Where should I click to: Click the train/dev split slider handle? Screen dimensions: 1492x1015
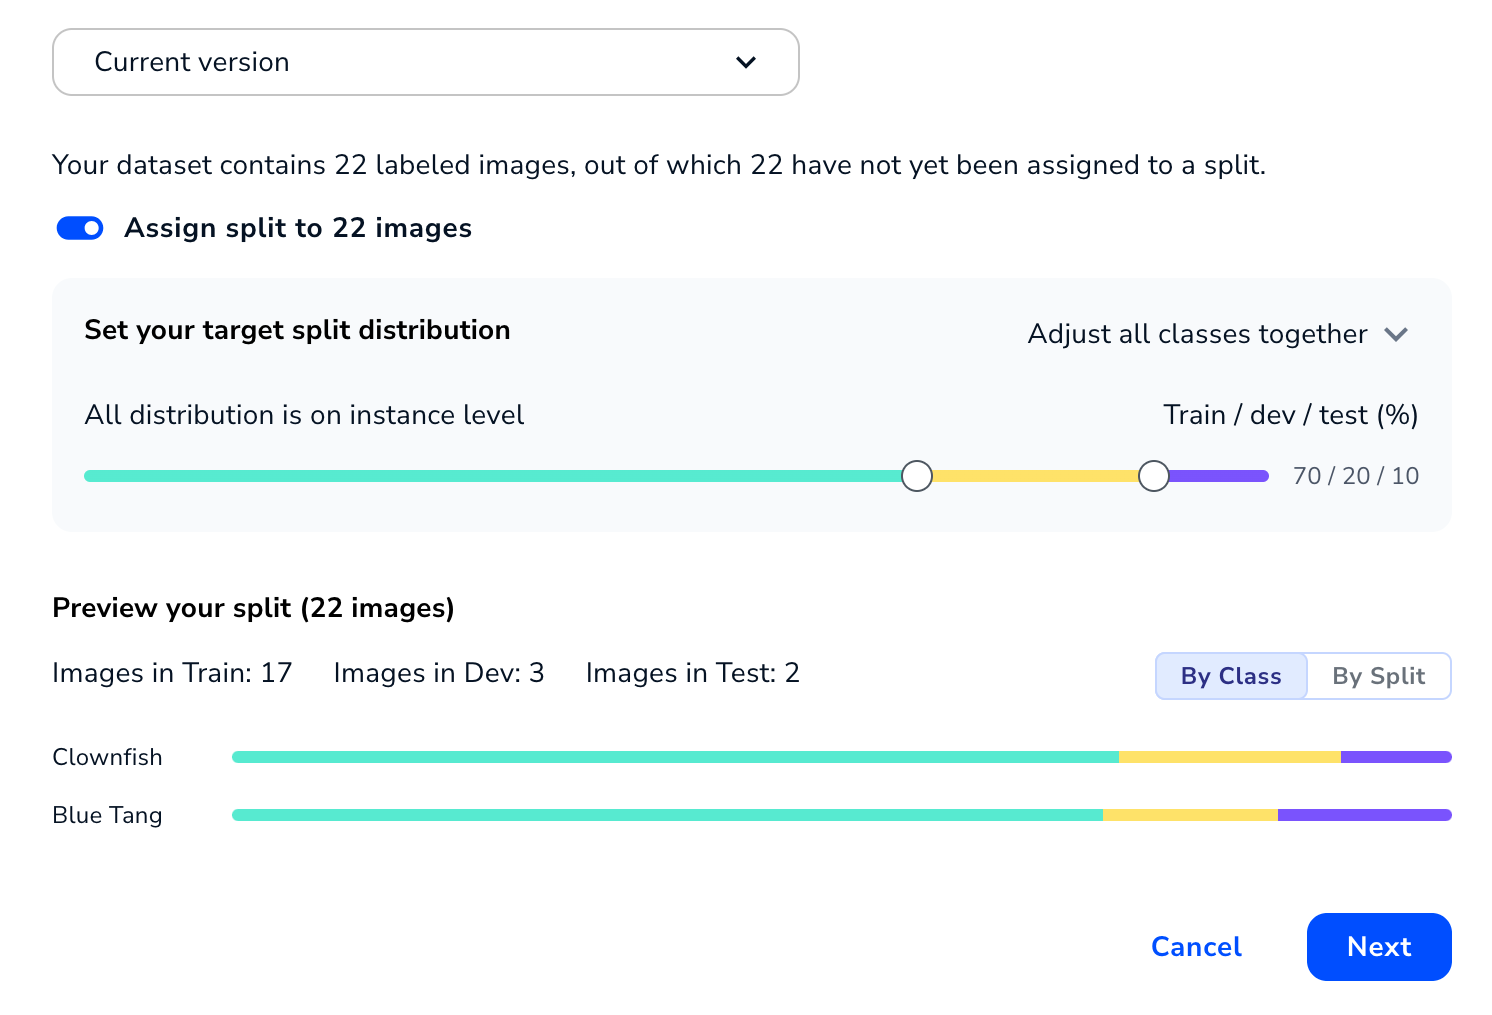916,475
